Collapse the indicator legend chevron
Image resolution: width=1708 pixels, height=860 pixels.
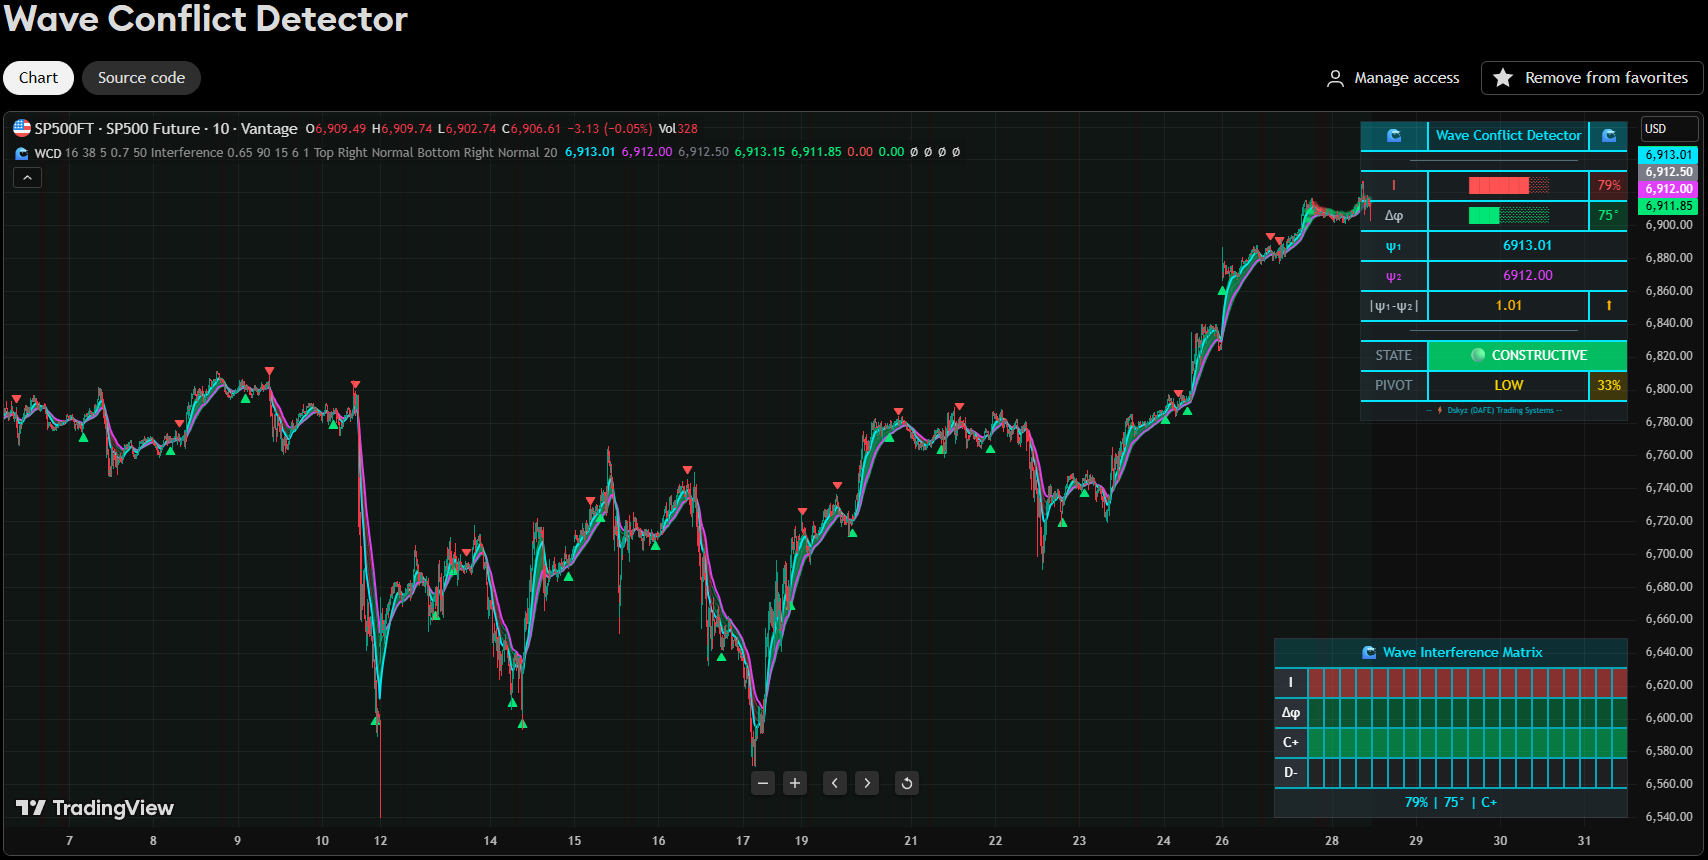point(27,177)
